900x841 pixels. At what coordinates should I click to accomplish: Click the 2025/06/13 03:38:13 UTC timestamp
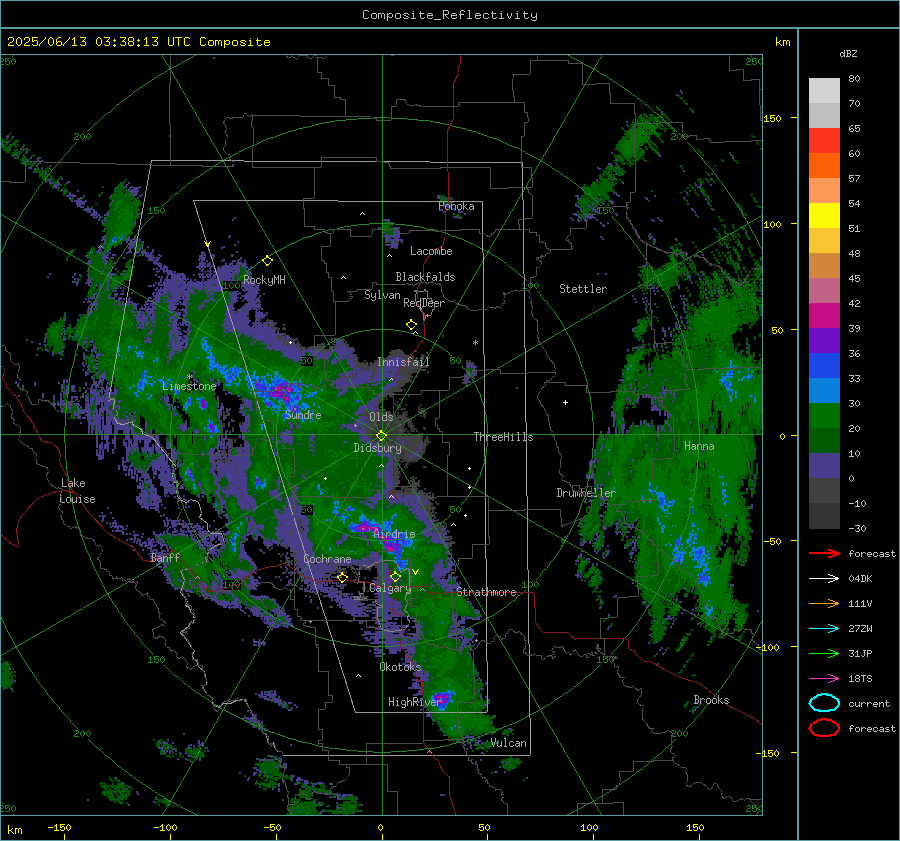click(x=100, y=42)
